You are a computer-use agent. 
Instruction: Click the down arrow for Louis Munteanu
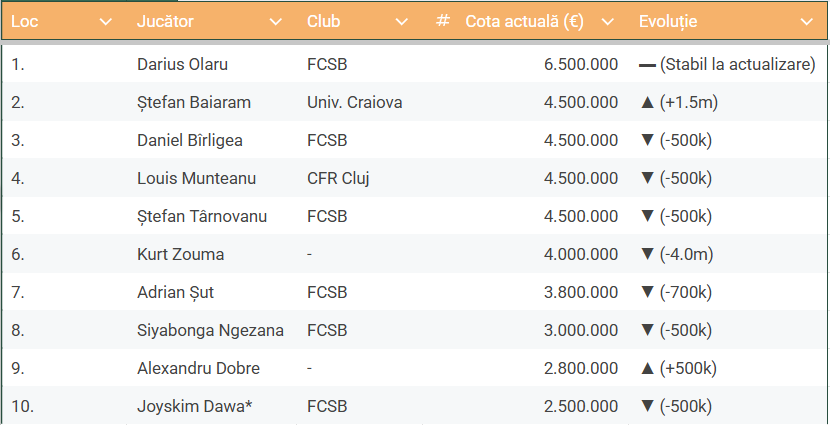coord(646,178)
